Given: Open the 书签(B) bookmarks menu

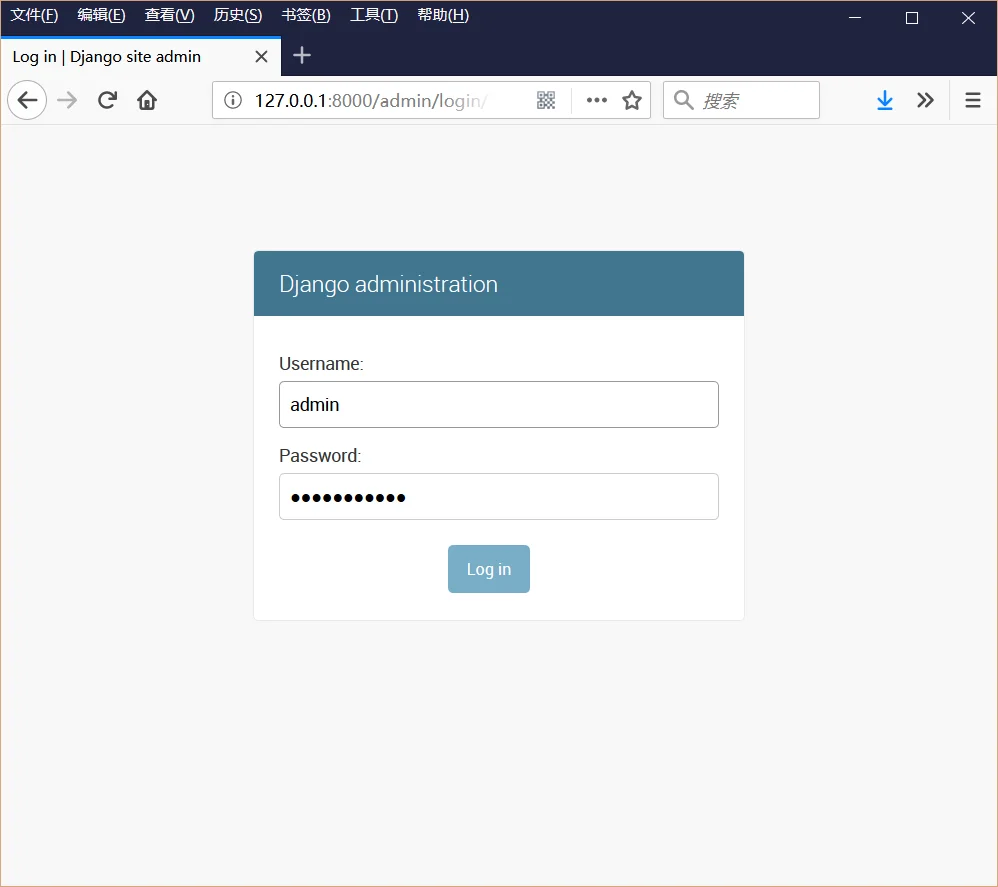Looking at the screenshot, I should pos(306,15).
